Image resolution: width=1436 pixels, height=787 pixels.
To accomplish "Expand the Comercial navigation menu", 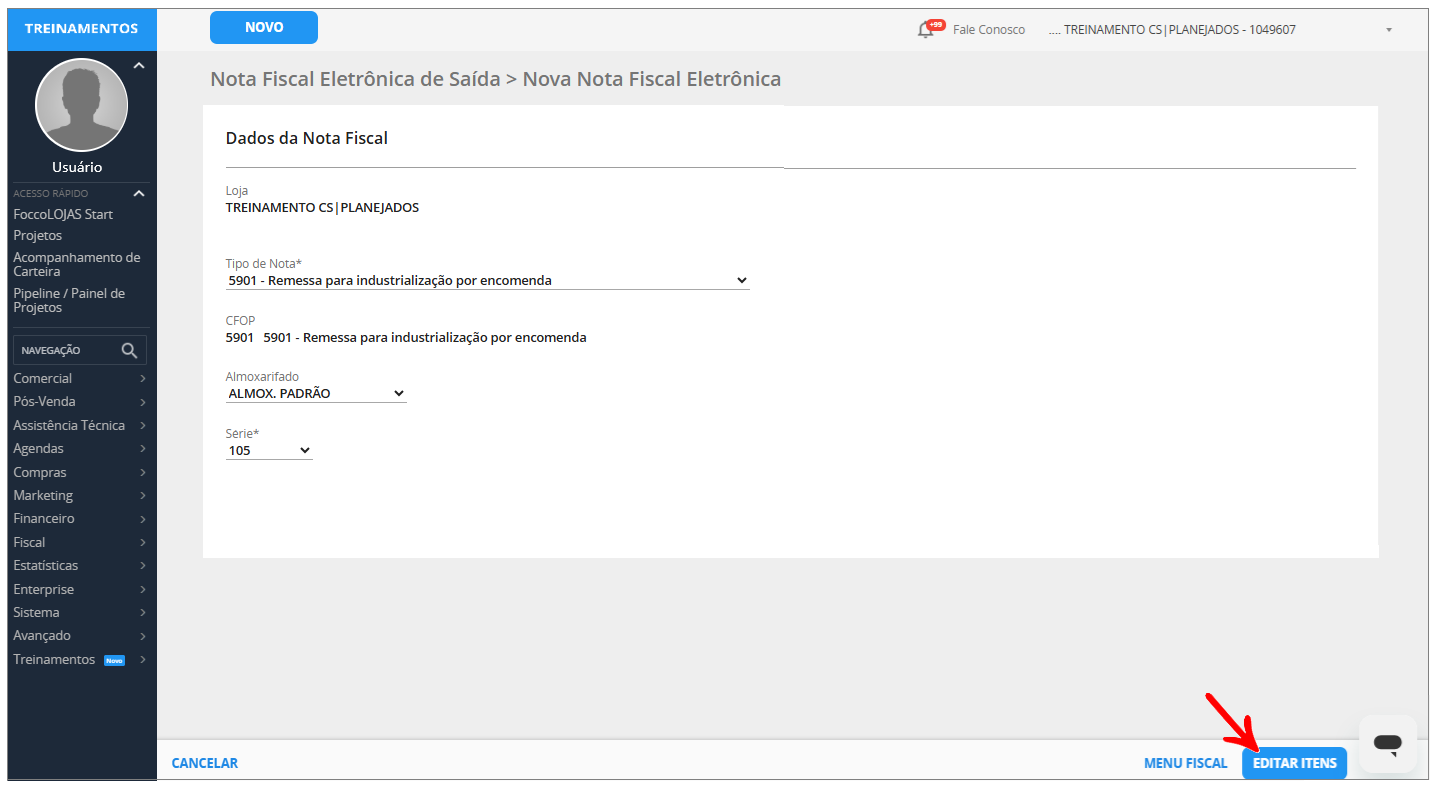I will click(80, 379).
